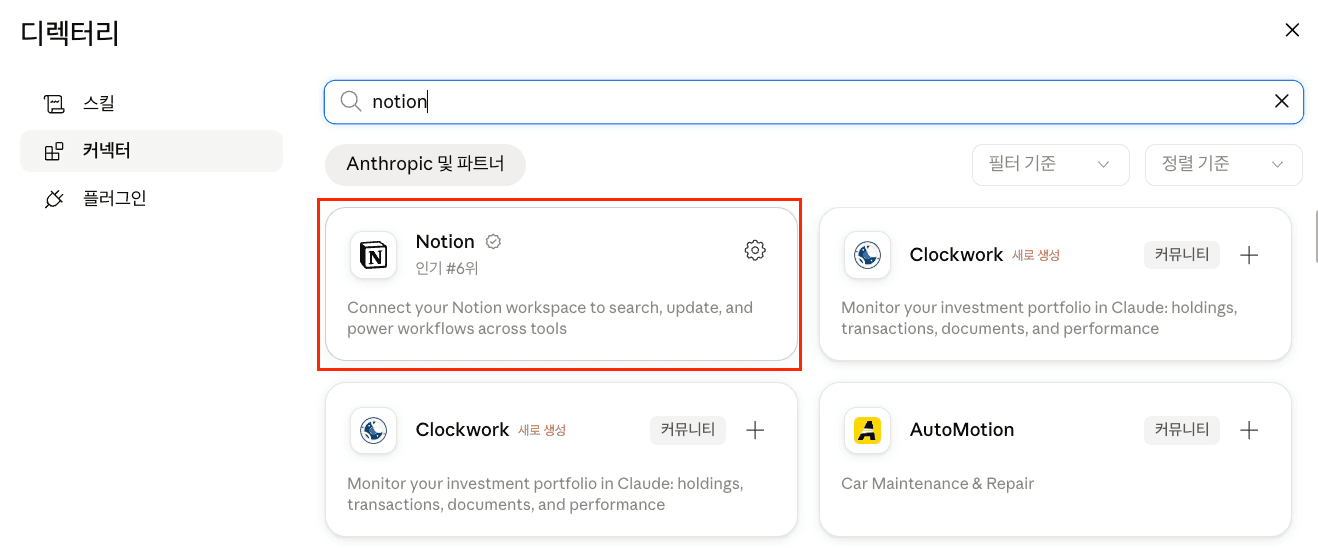The image size is (1318, 548).
Task: Click the search magnifier icon
Action: [x=351, y=101]
